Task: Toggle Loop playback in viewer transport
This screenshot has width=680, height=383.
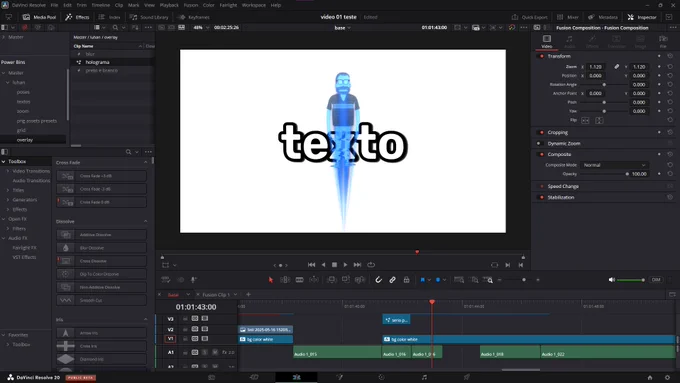Action: click(x=371, y=265)
